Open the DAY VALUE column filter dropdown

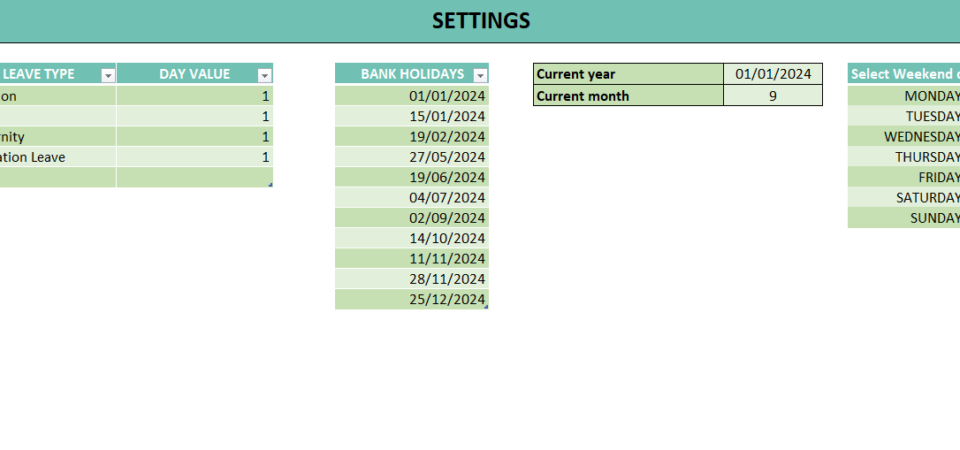coord(264,75)
